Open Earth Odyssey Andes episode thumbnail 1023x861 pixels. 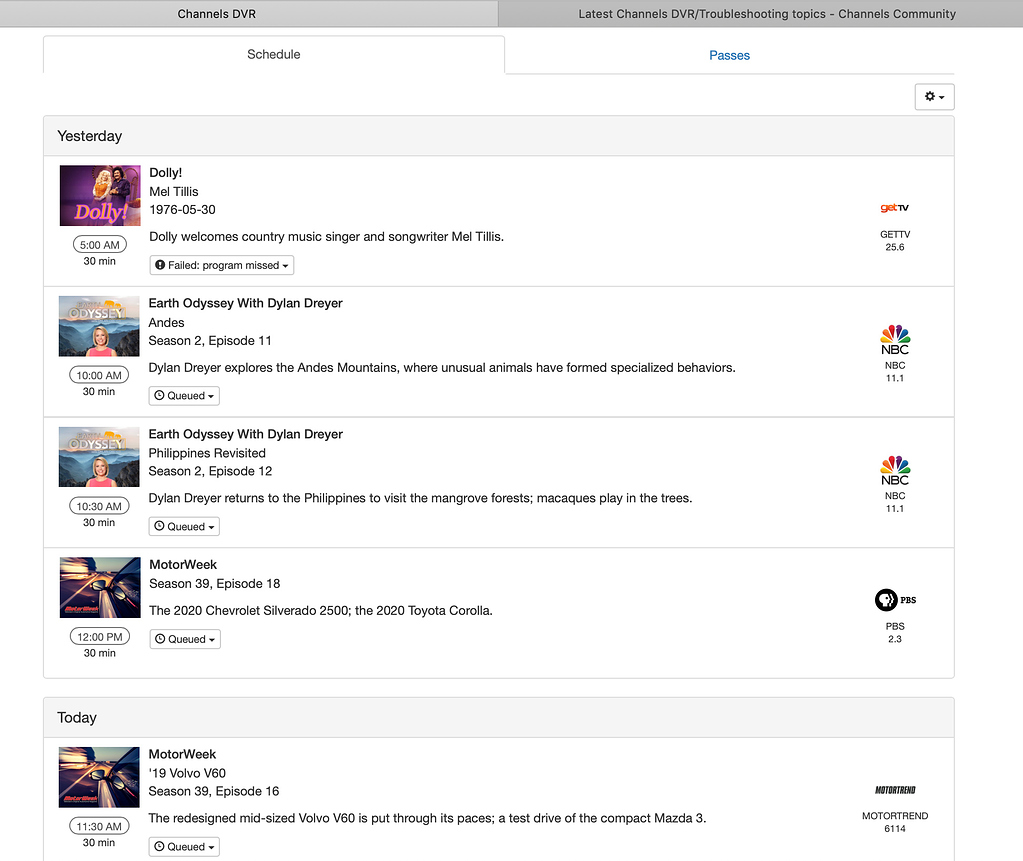coord(100,326)
